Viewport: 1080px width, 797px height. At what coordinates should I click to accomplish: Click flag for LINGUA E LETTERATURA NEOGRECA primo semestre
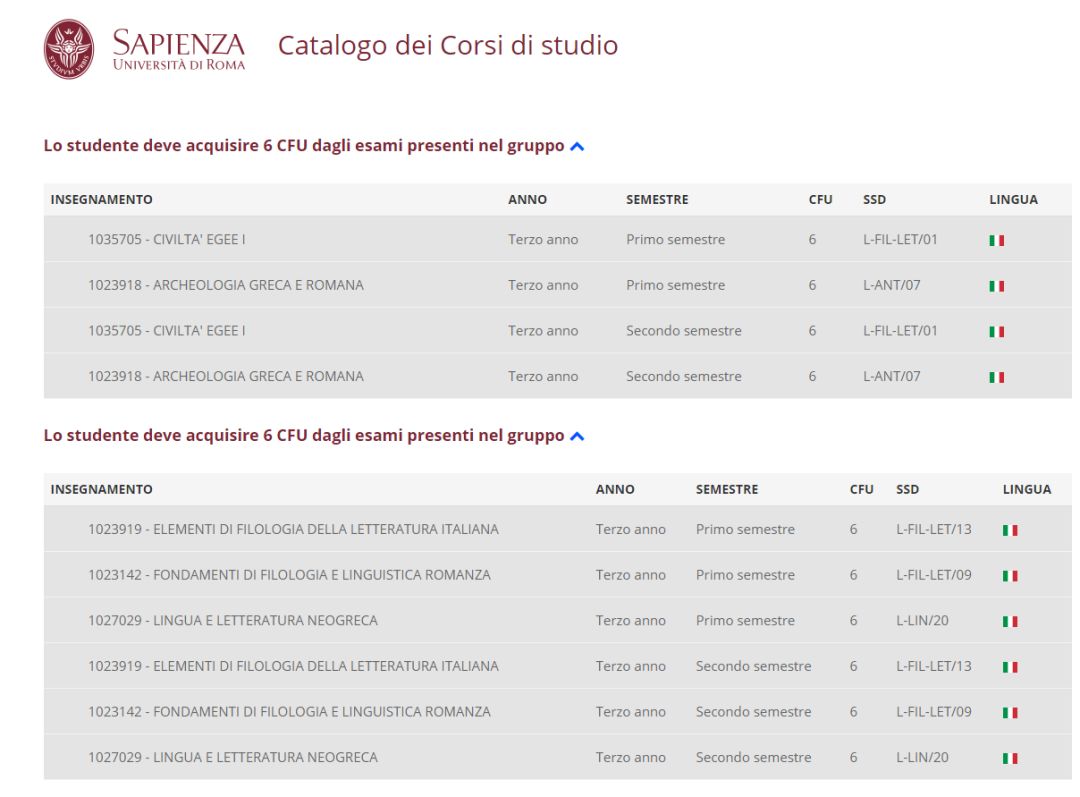coord(1010,621)
